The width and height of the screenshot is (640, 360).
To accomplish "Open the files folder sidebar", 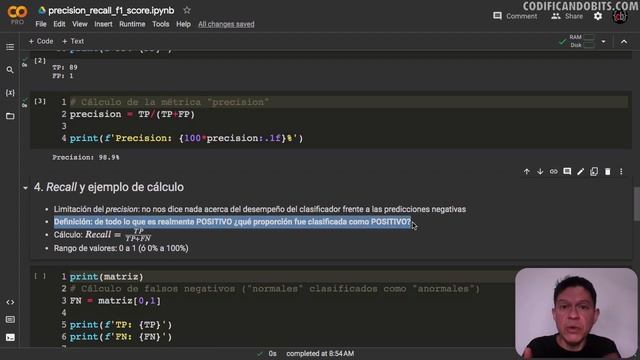I will [10, 116].
